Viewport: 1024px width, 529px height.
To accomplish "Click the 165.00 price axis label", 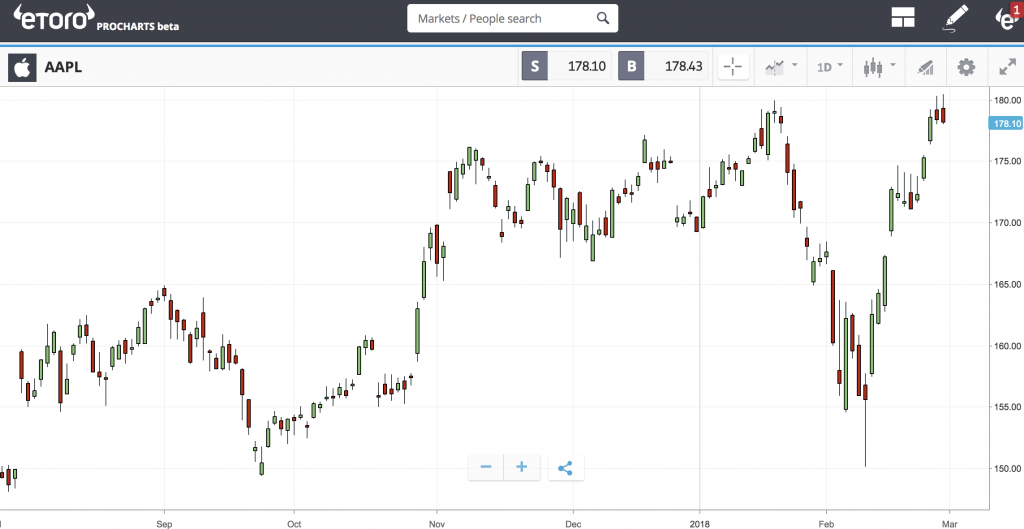I will click(1007, 284).
